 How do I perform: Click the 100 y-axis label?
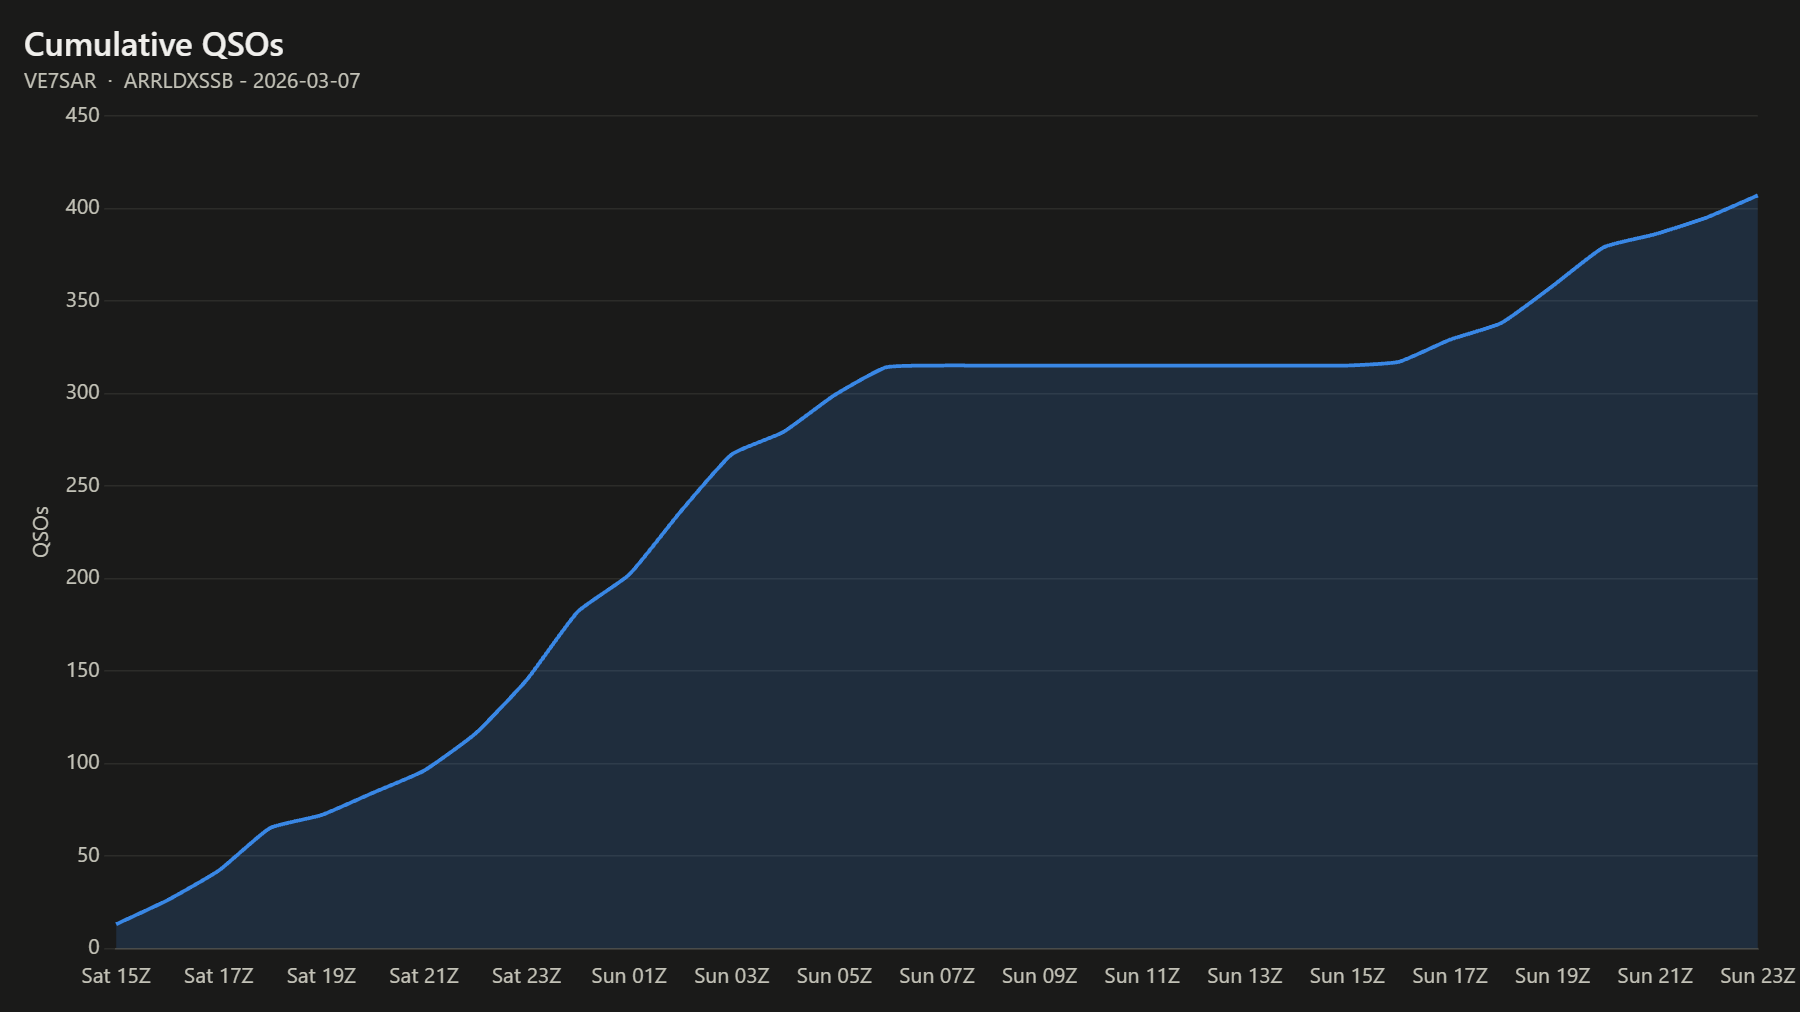click(x=83, y=762)
